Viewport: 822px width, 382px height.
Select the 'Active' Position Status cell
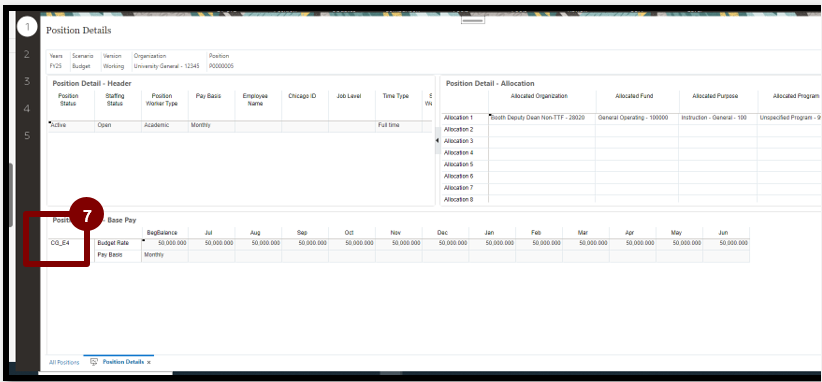click(x=71, y=126)
